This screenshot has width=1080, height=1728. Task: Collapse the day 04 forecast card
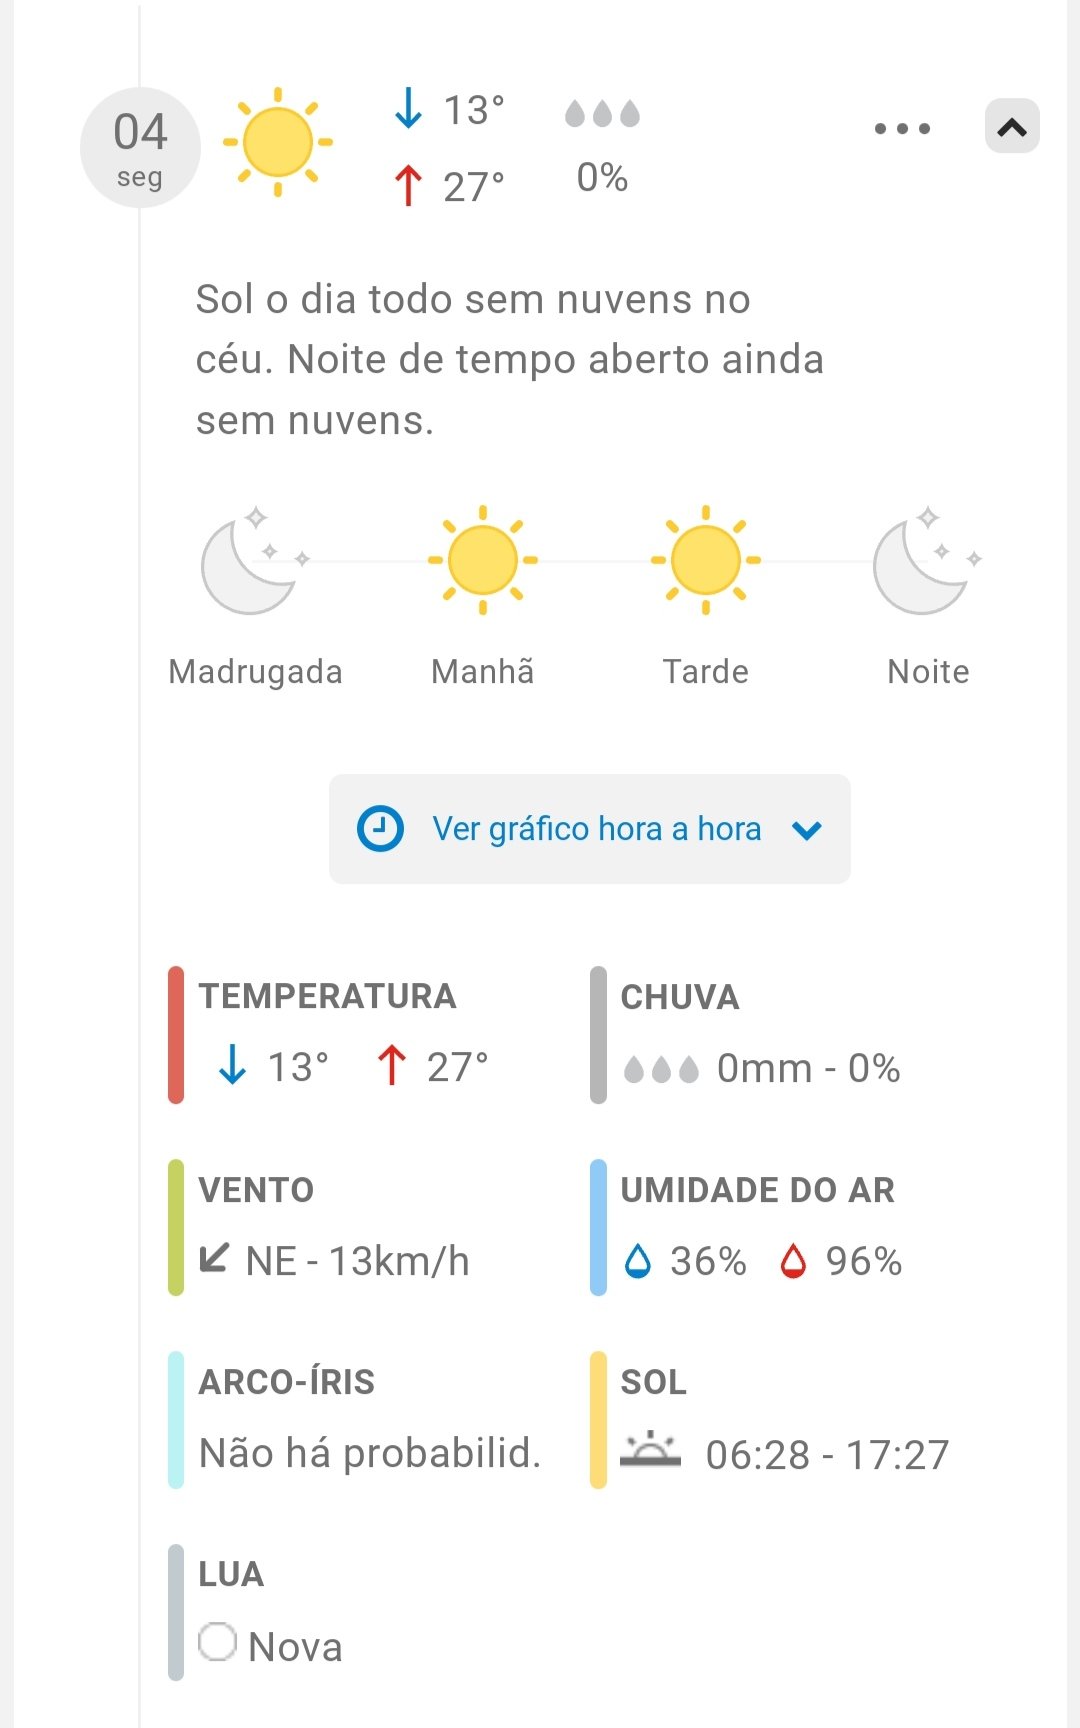(x=1012, y=127)
